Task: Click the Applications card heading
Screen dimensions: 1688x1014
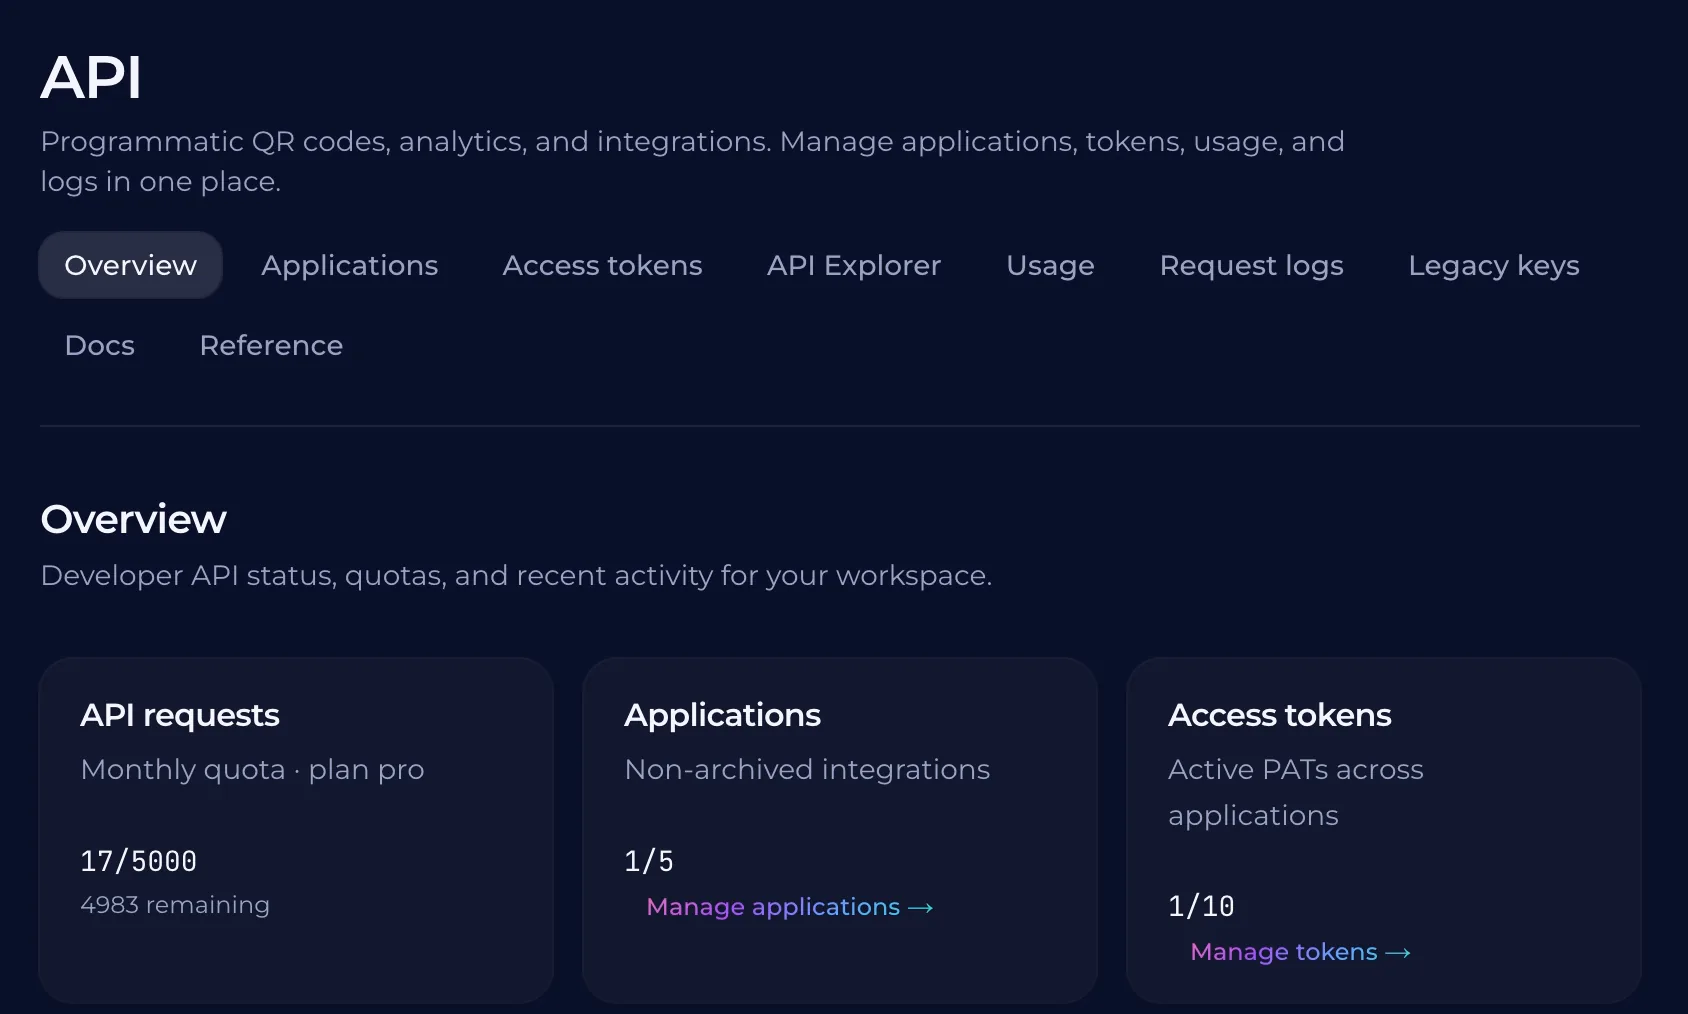Action: click(722, 715)
